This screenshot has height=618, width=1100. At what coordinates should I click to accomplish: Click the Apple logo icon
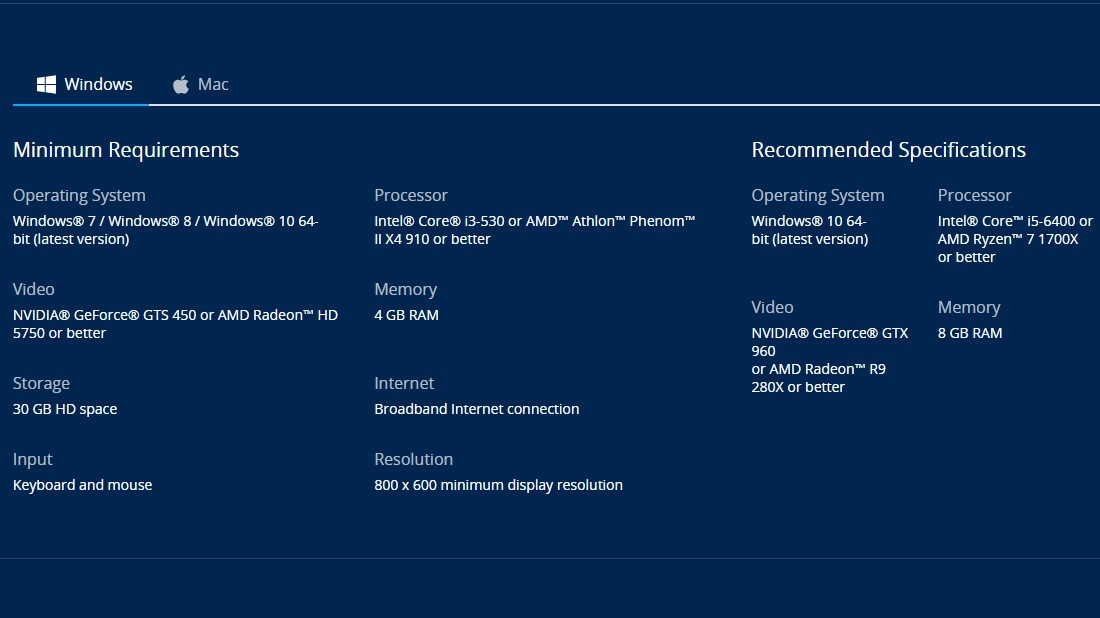click(181, 84)
